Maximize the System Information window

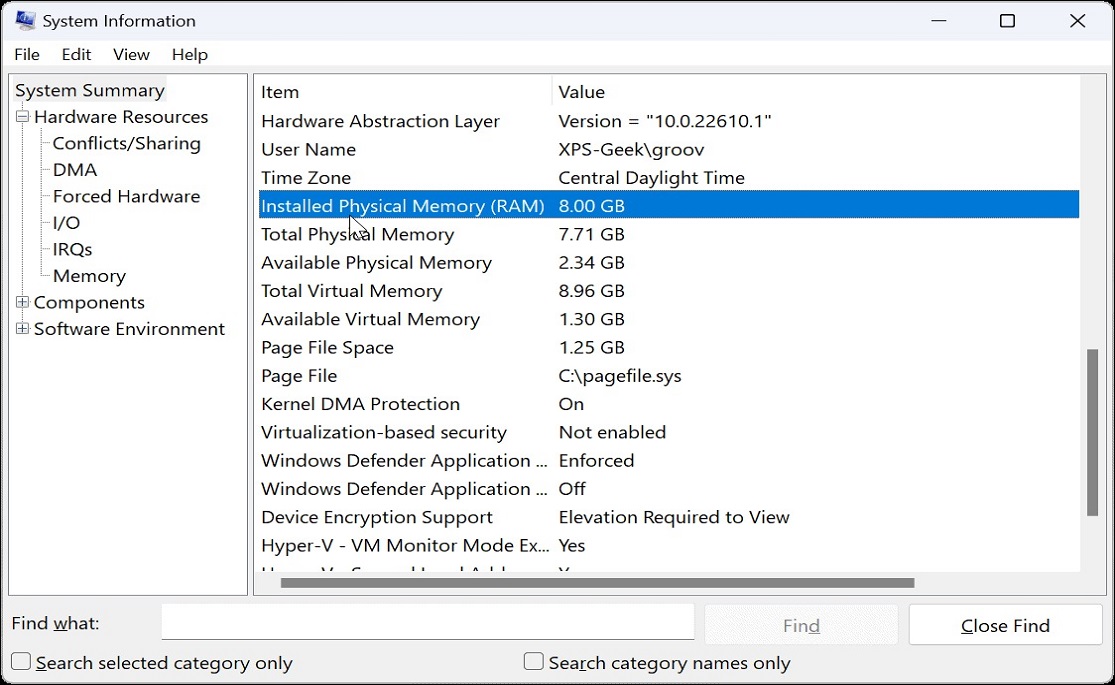point(1007,21)
